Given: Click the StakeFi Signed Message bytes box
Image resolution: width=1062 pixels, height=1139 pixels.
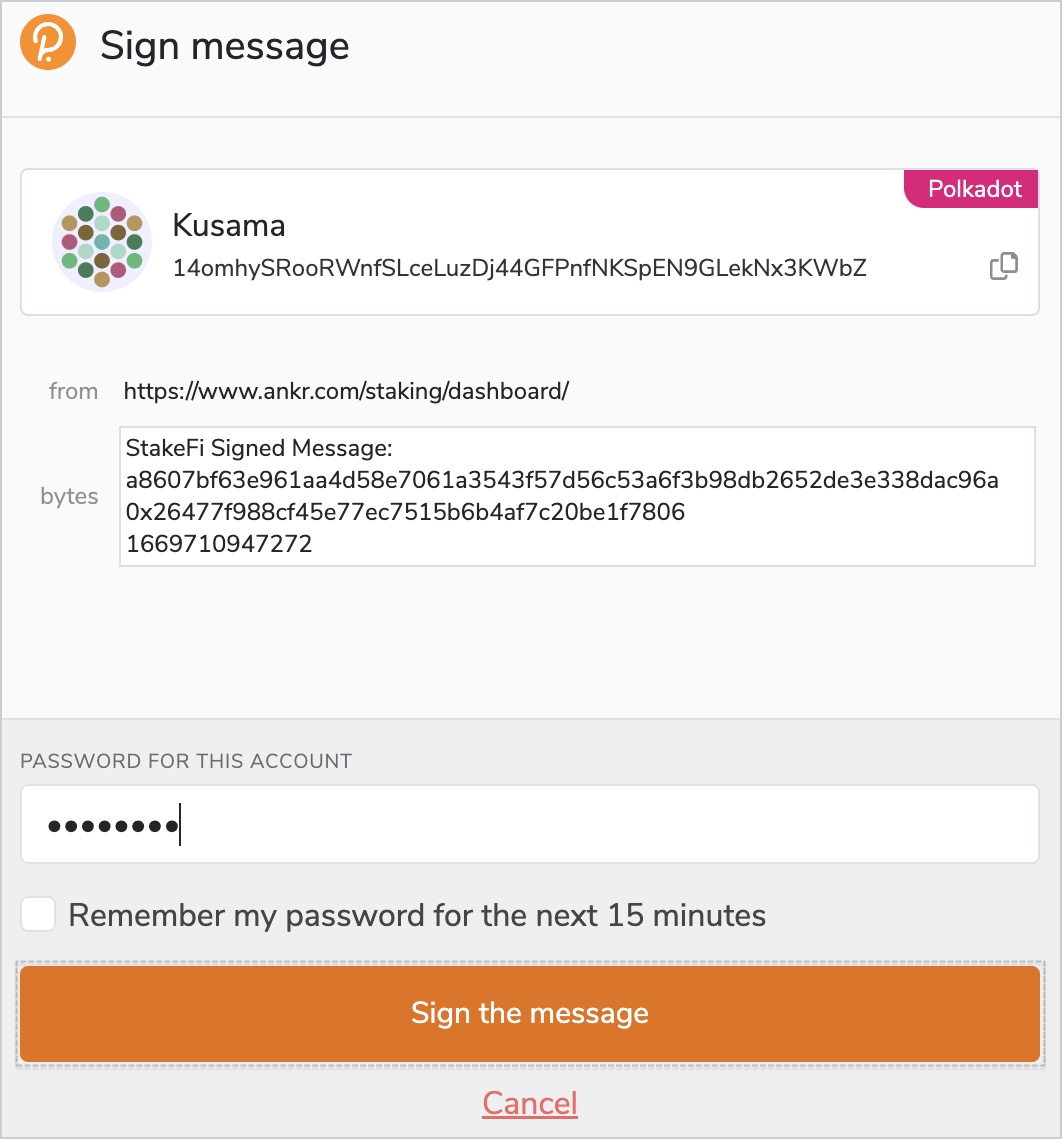Looking at the screenshot, I should pyautogui.click(x=577, y=496).
